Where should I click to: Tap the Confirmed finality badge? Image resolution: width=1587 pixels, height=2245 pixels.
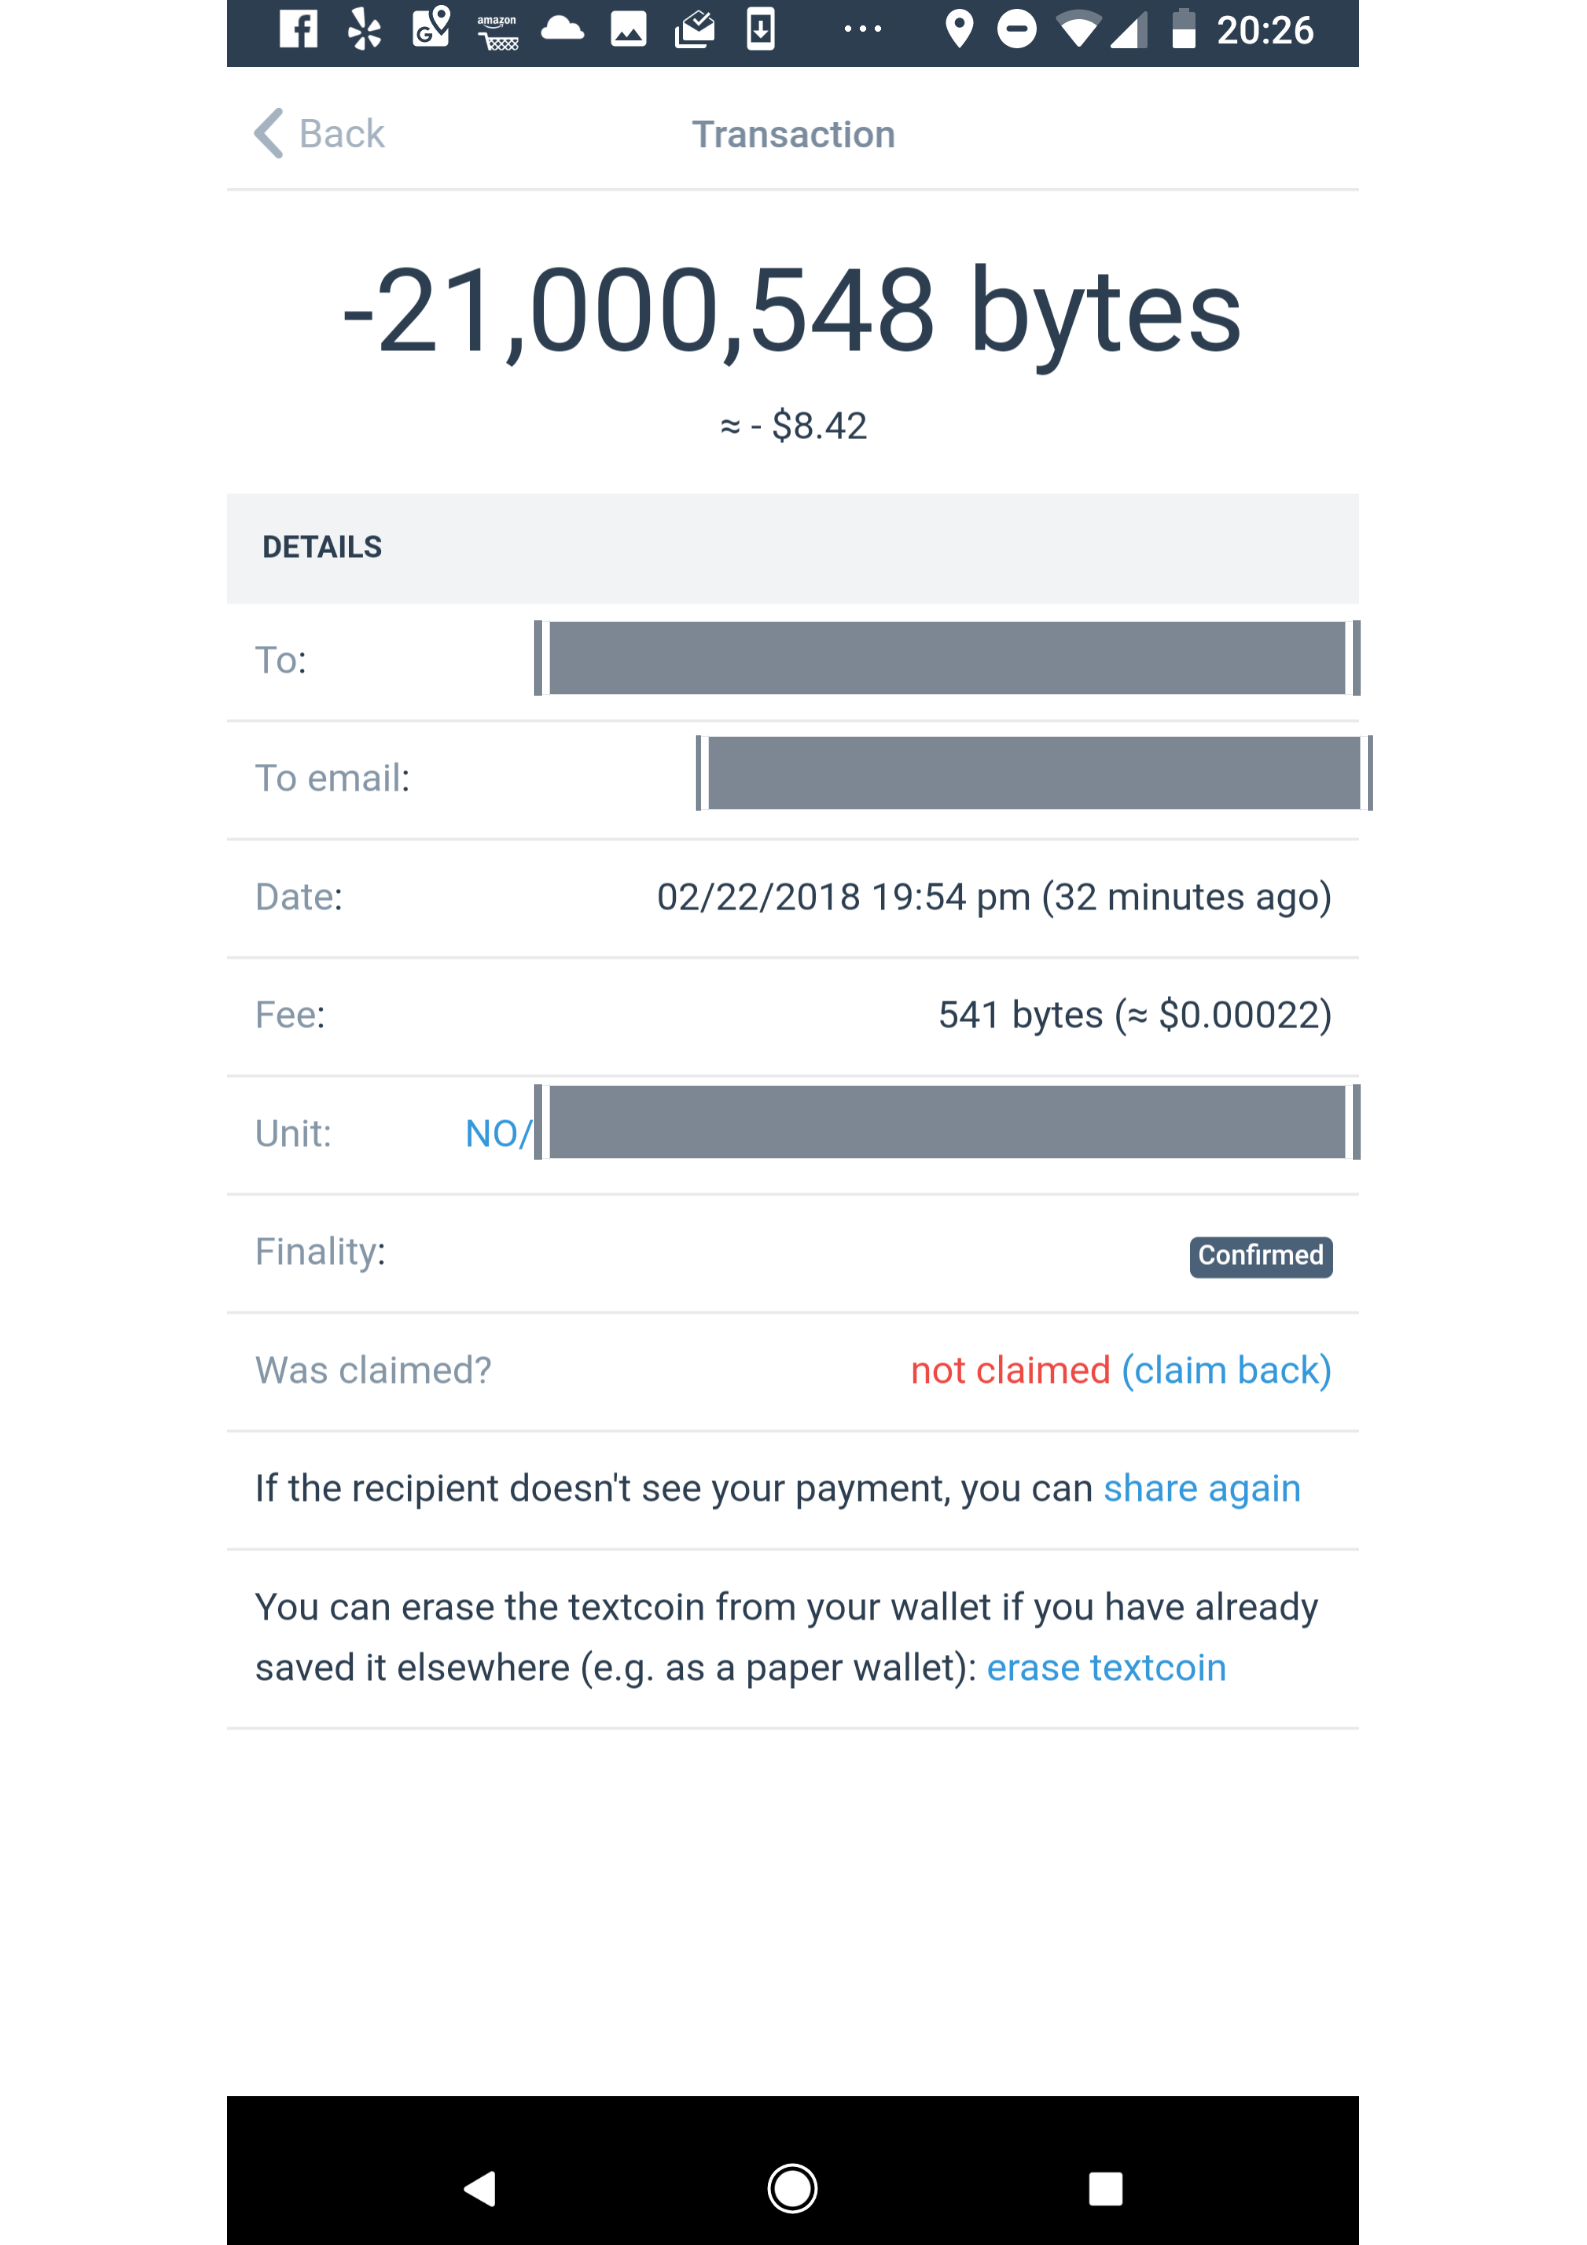pyautogui.click(x=1261, y=1256)
